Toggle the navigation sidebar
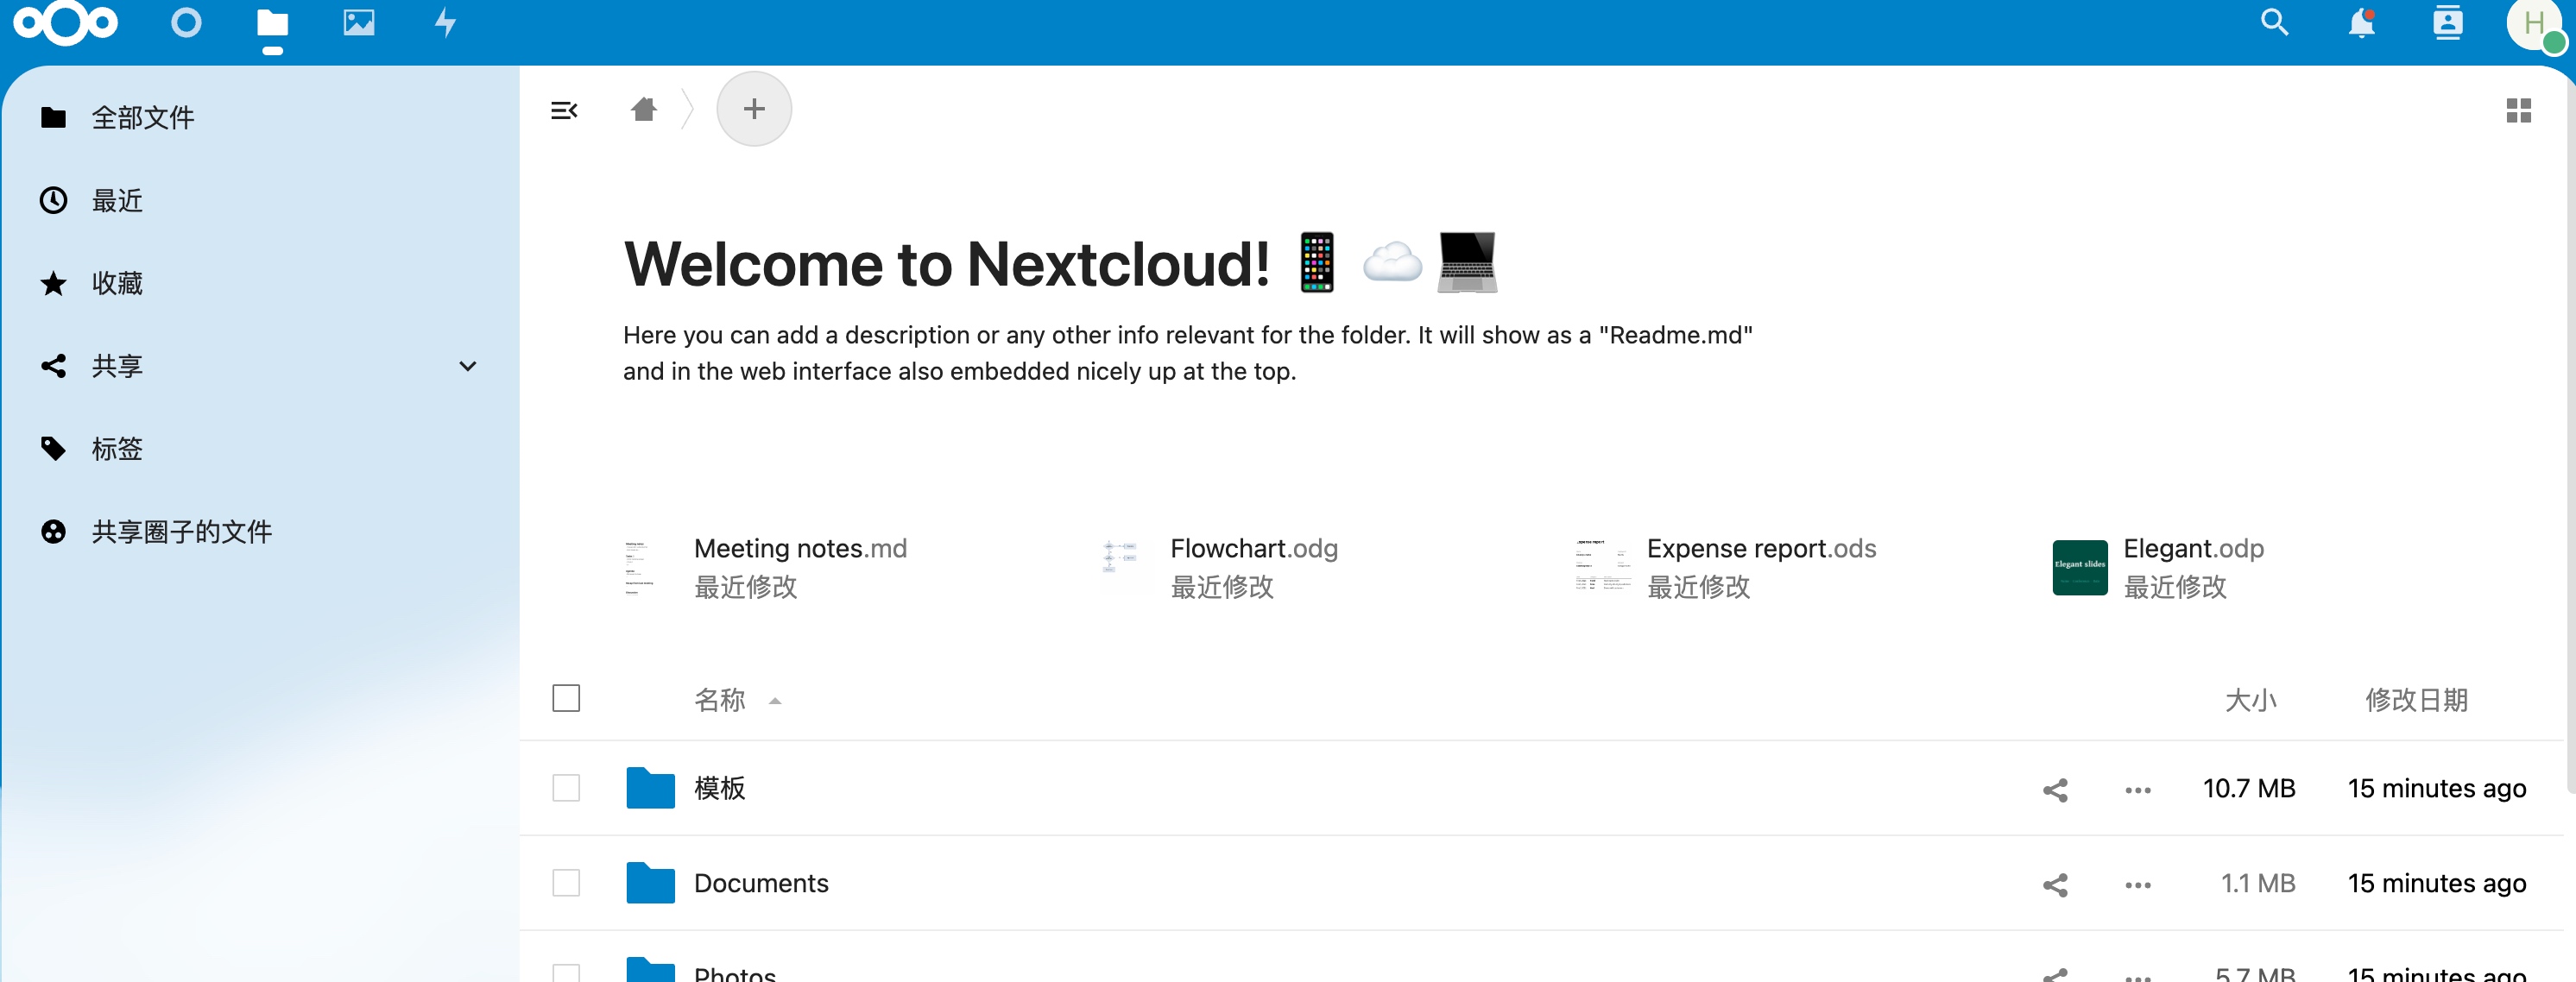The height and width of the screenshot is (982, 2576). (564, 110)
